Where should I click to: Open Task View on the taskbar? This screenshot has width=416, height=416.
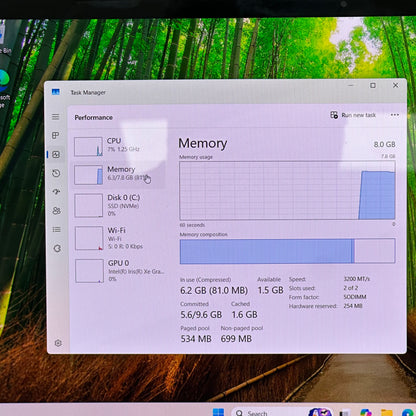coord(345,413)
